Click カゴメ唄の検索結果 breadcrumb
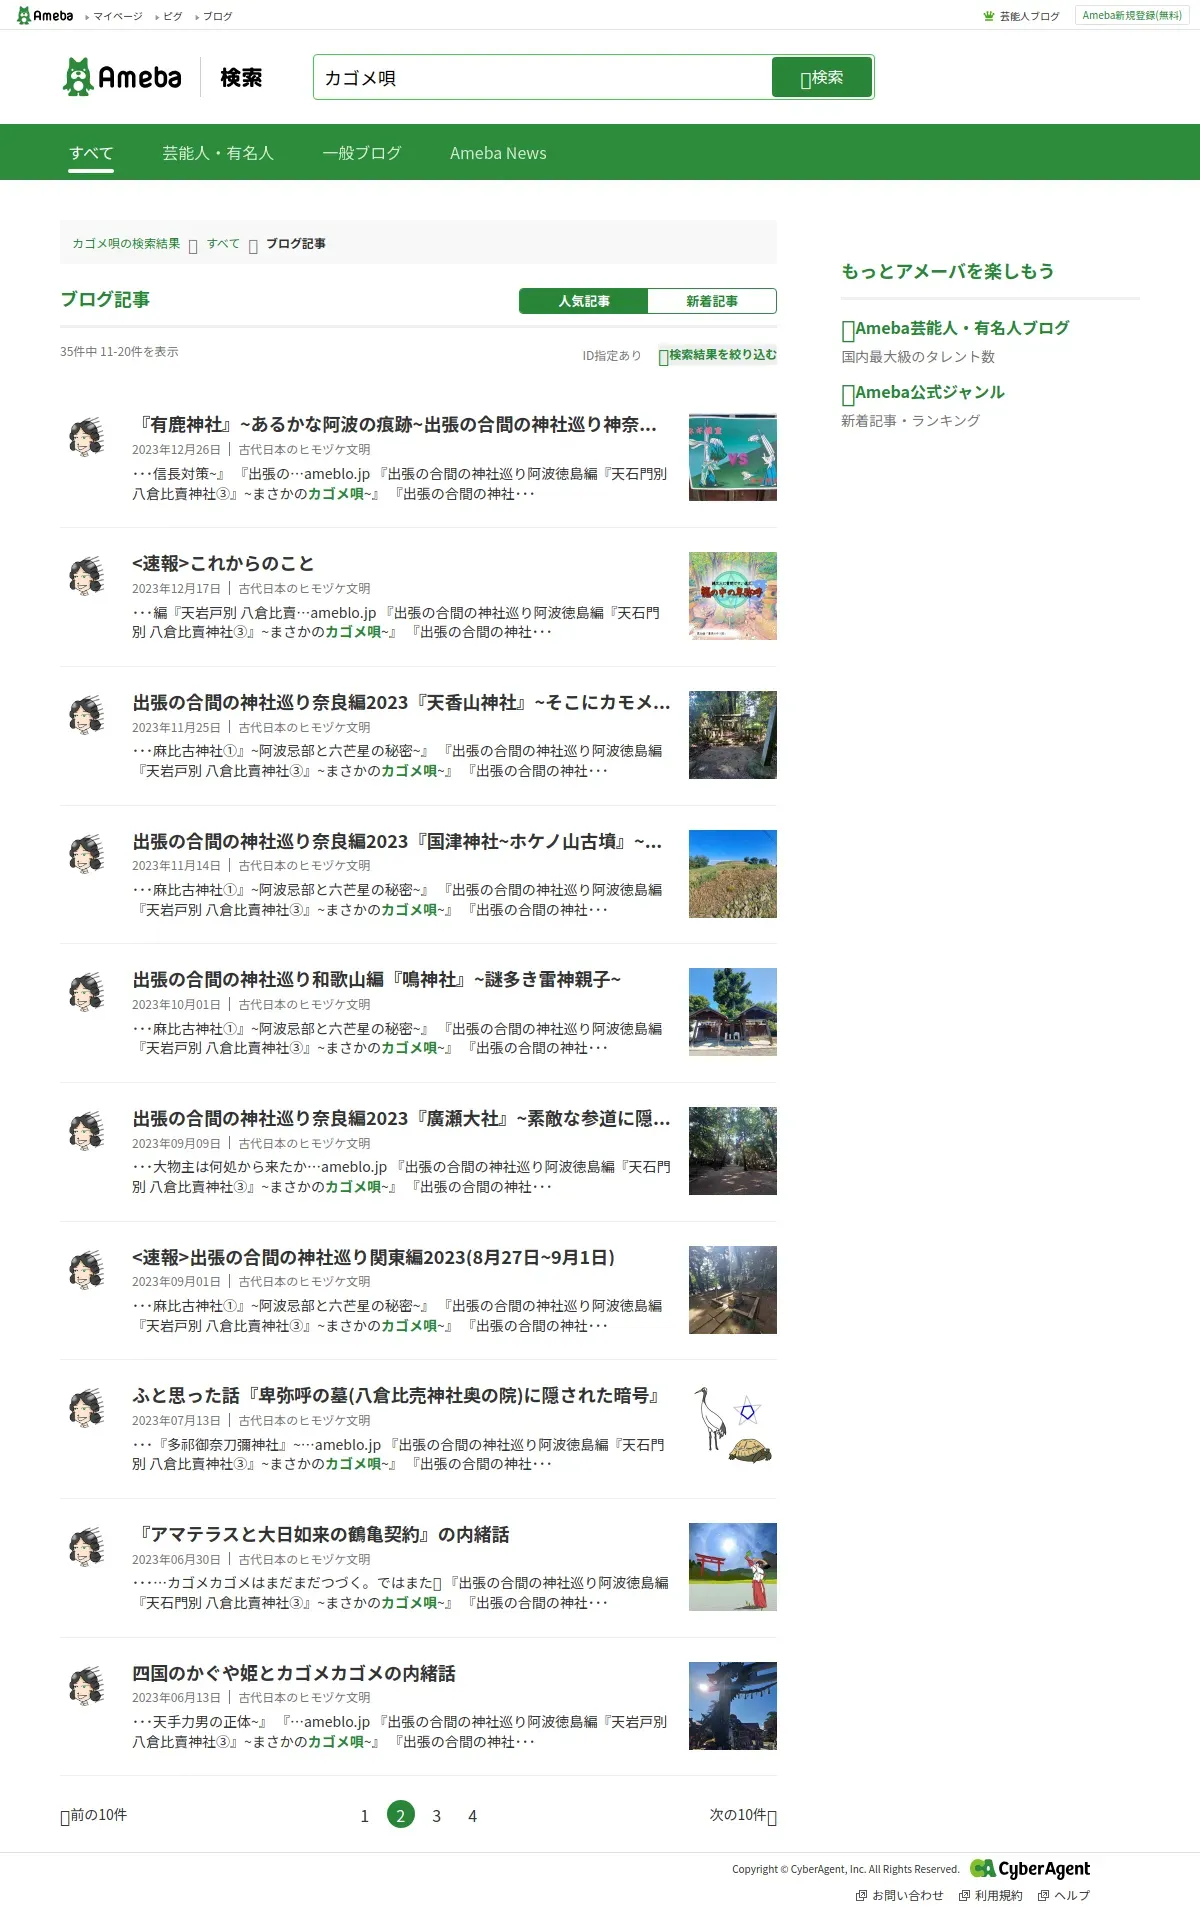Image resolution: width=1200 pixels, height=1907 pixels. (126, 243)
